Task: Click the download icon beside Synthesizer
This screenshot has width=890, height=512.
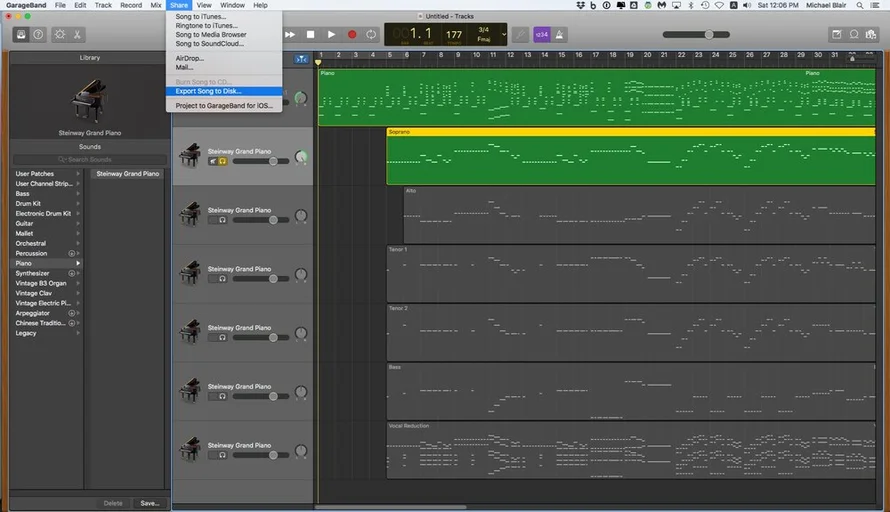Action: pos(72,274)
